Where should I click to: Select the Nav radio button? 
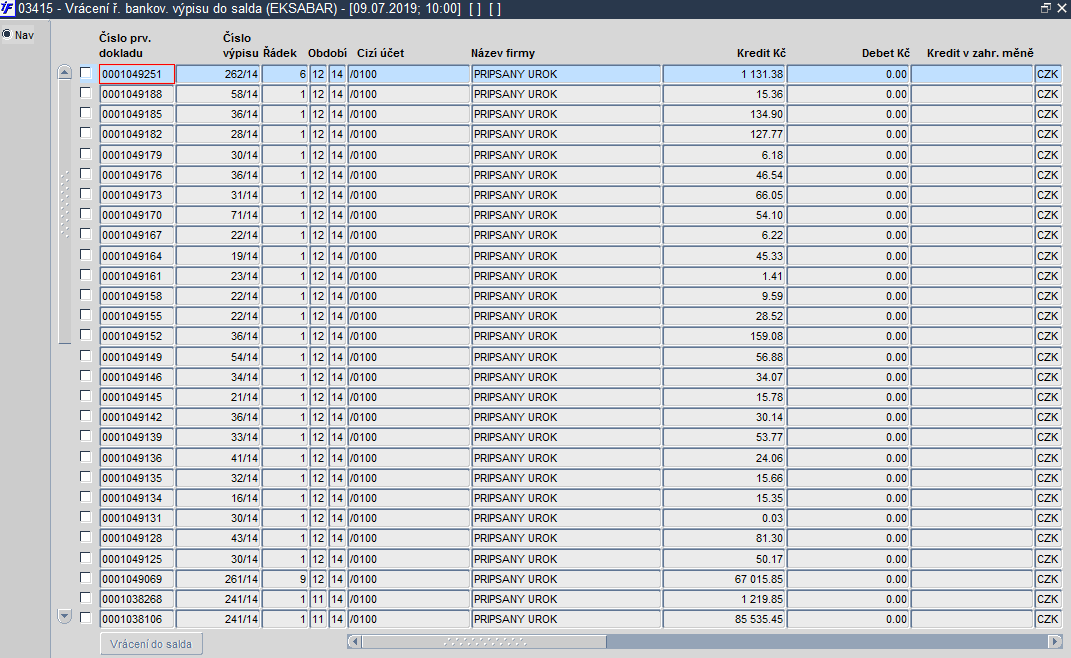[7, 34]
